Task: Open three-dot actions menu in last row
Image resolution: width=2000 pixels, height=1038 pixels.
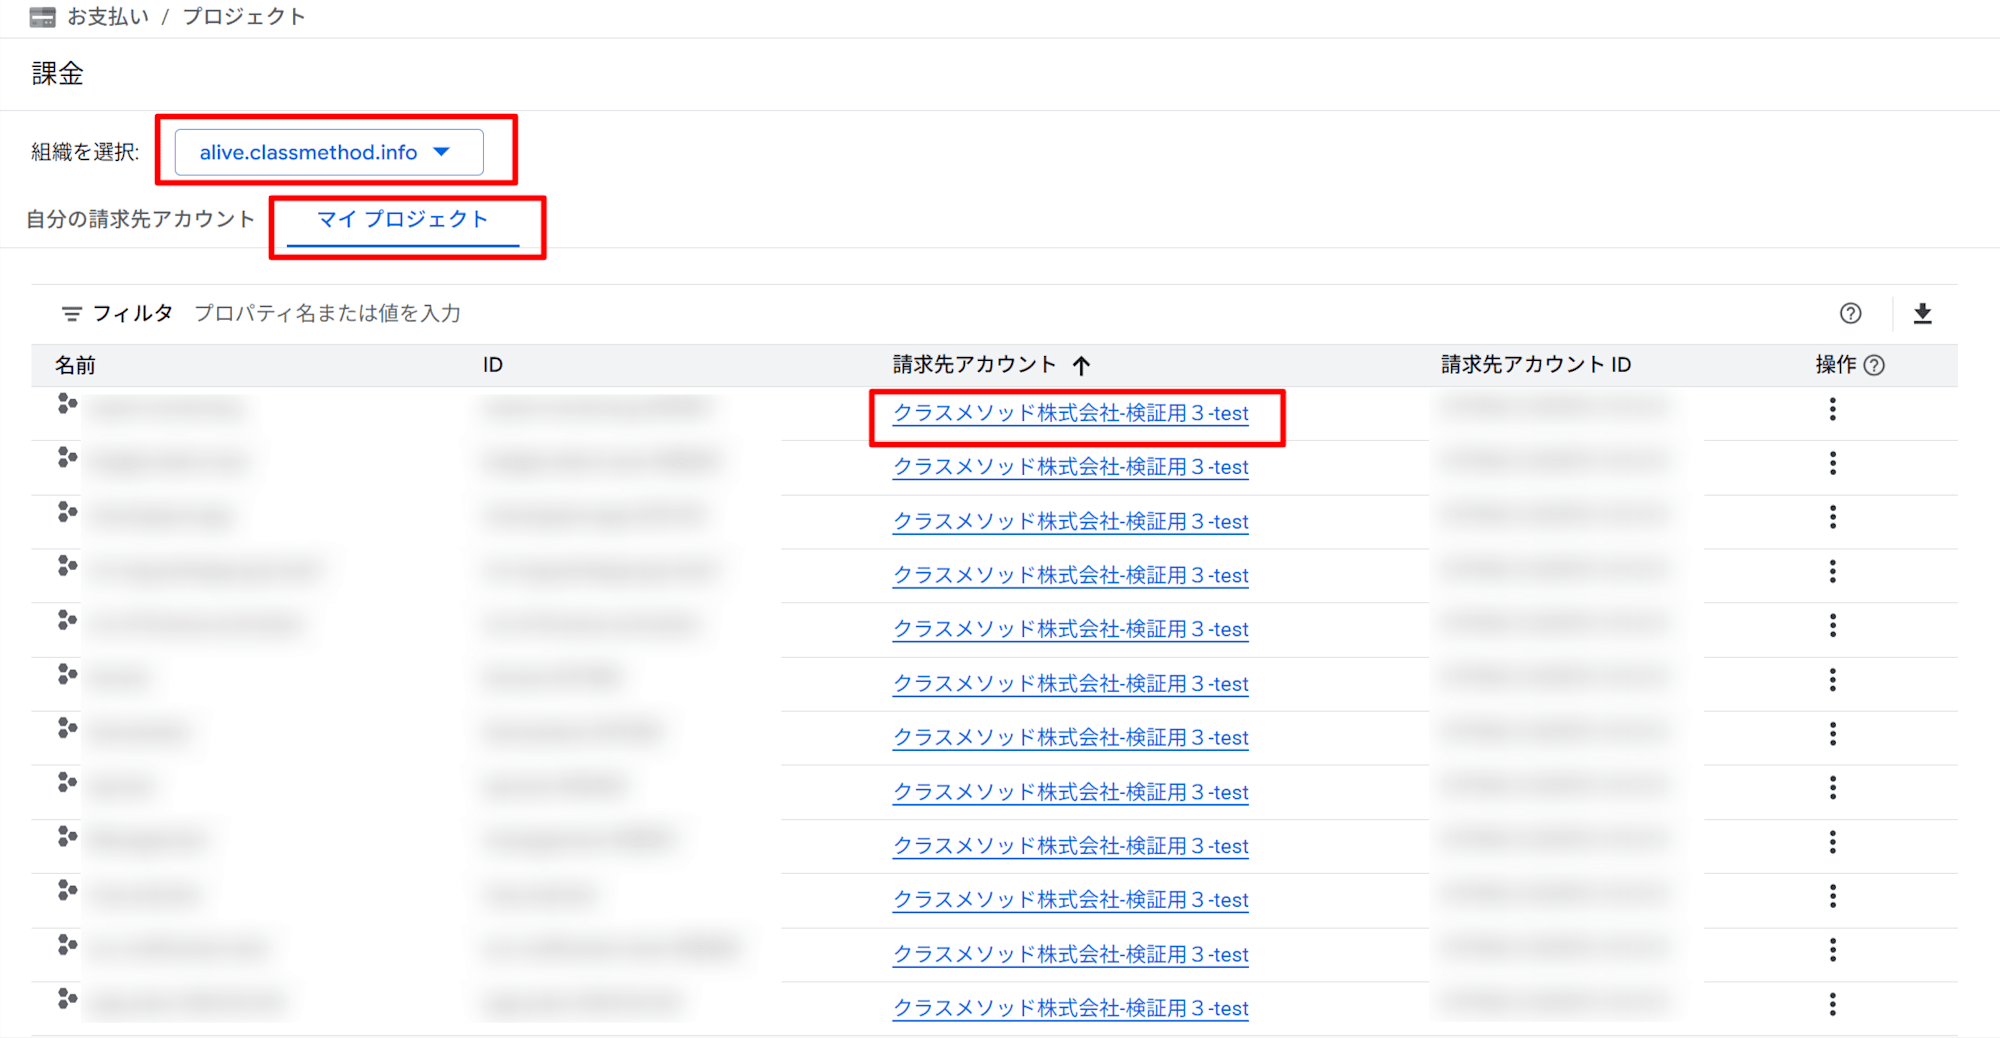Action: point(1832,1004)
